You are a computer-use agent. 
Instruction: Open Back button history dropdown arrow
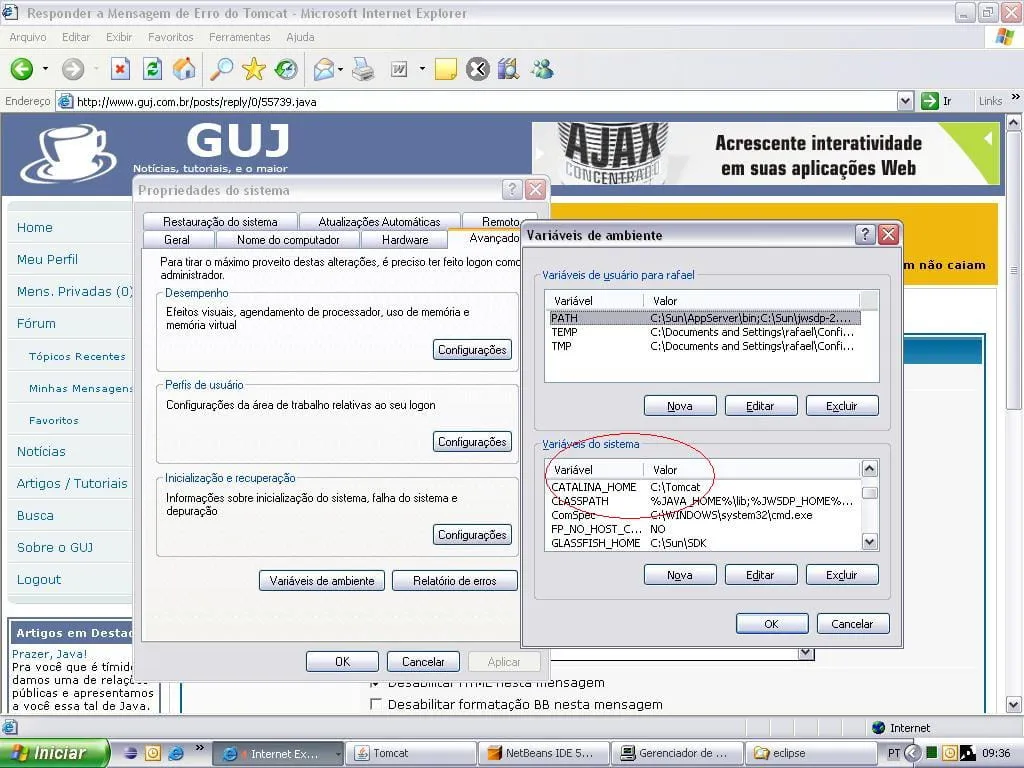(x=45, y=69)
